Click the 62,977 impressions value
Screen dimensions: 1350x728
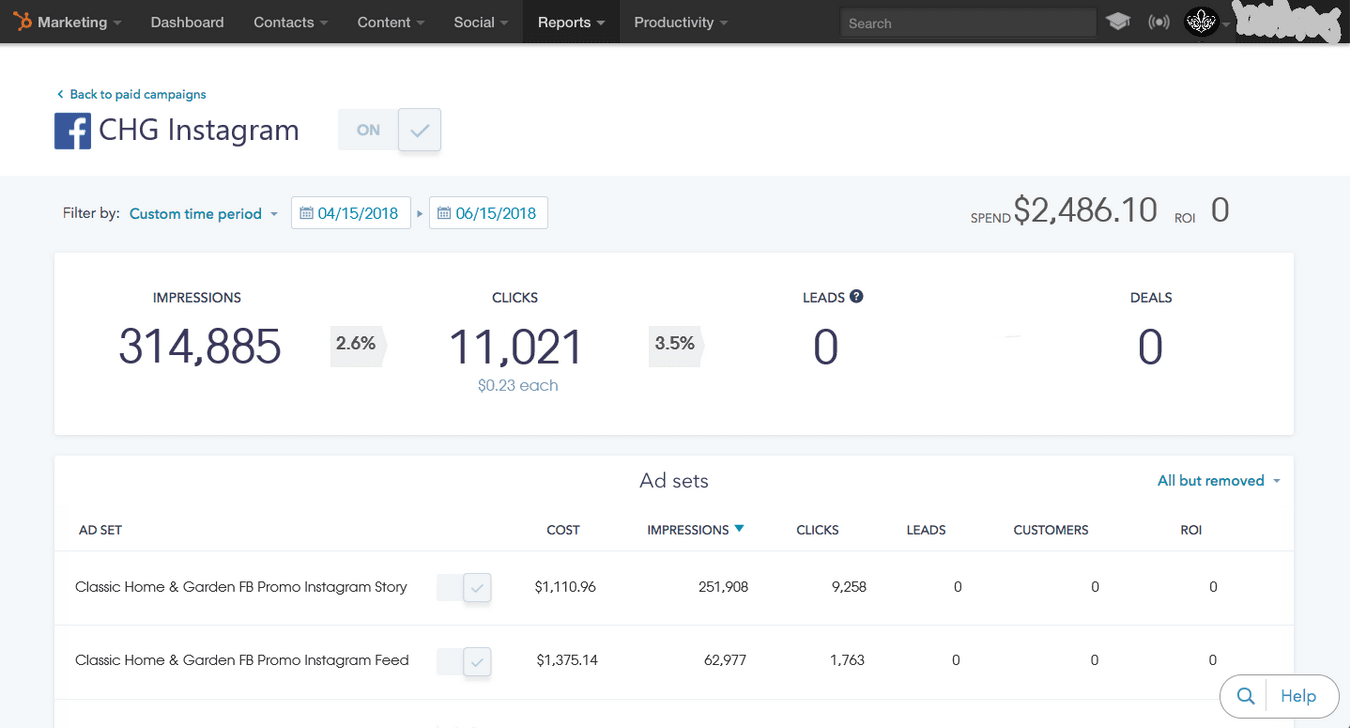coord(725,660)
